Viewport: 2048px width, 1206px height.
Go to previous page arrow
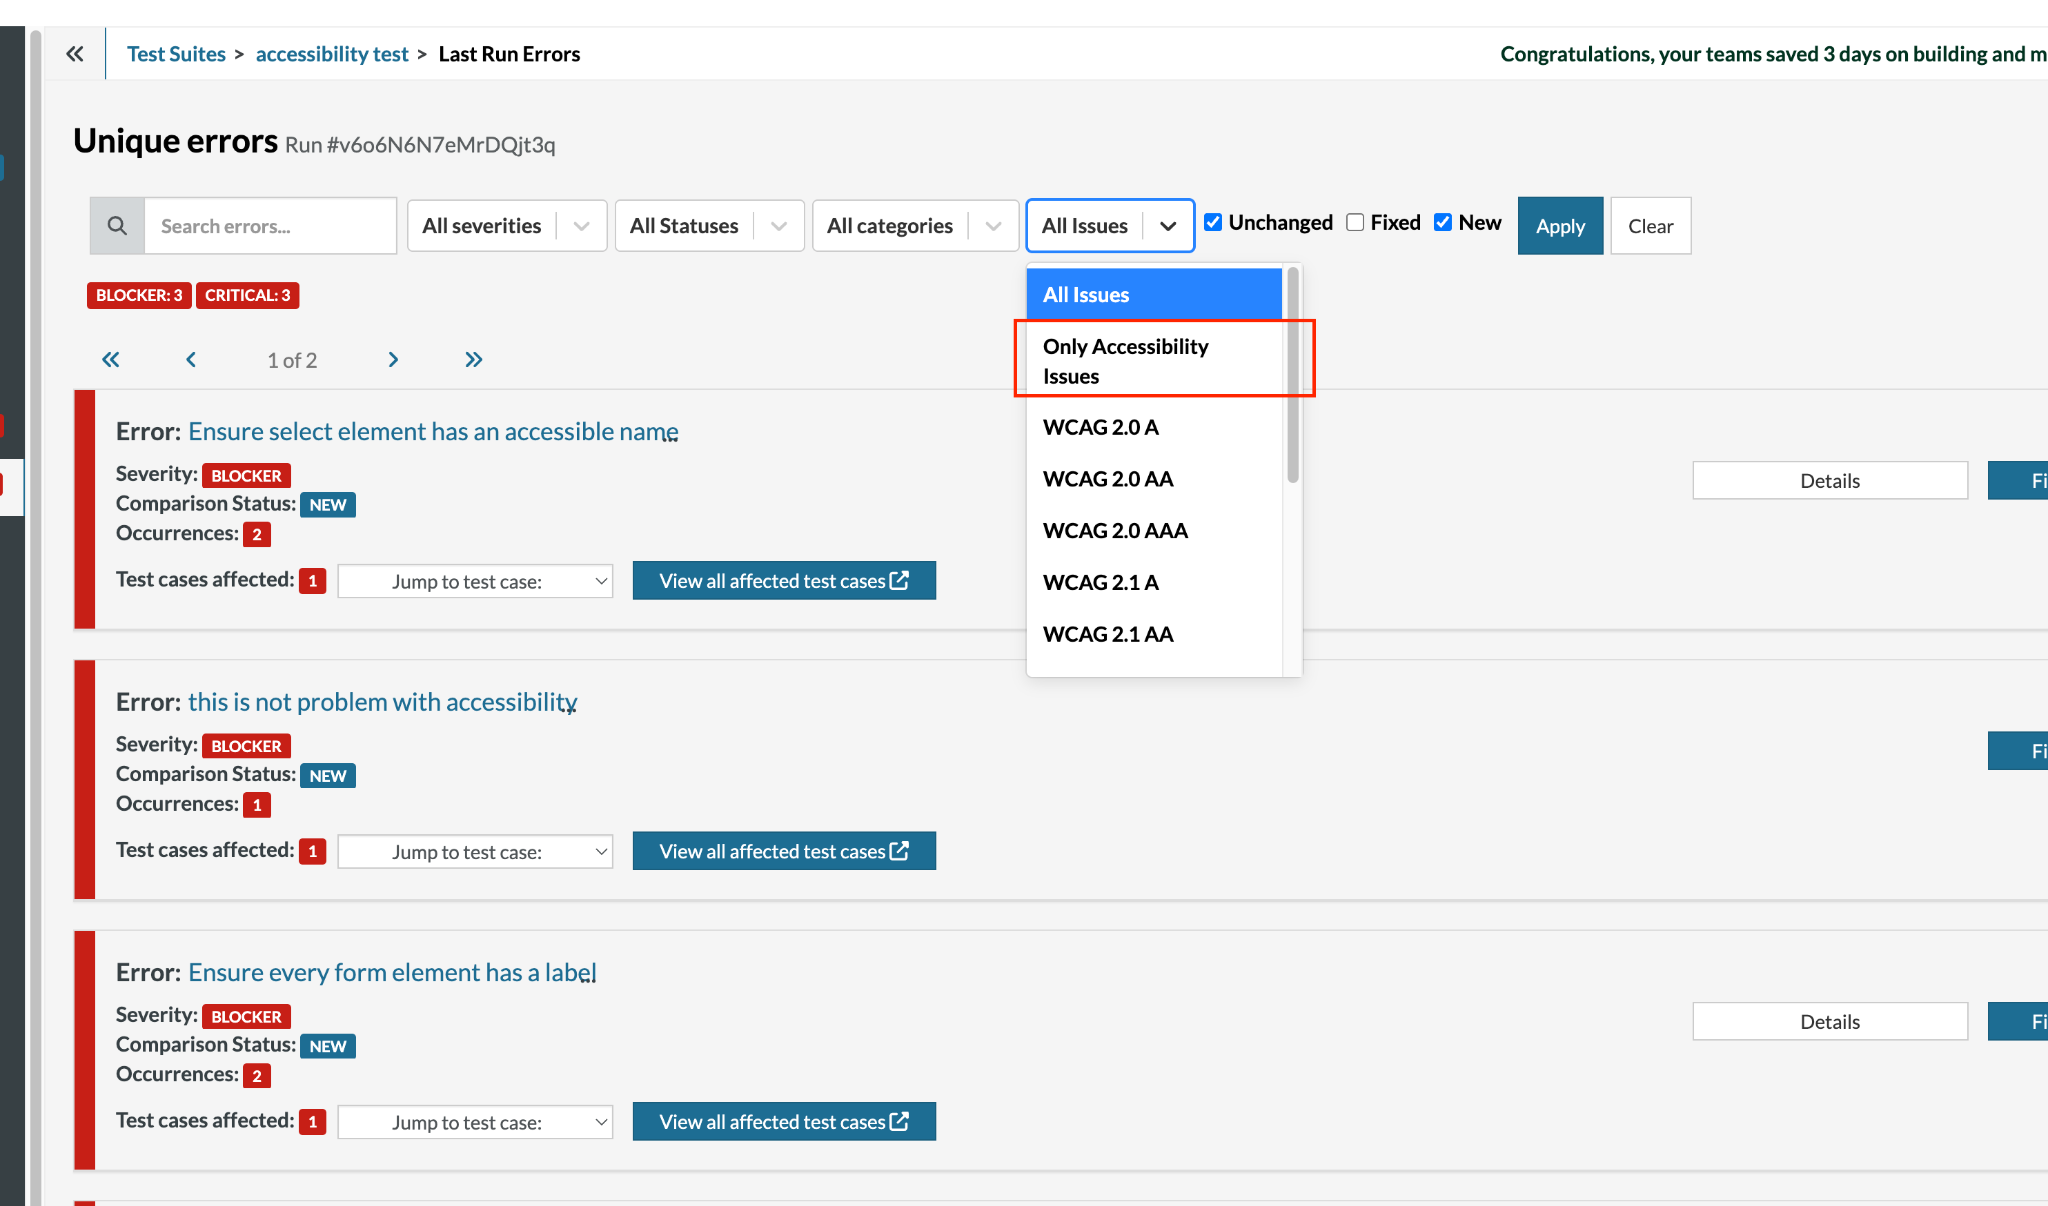click(x=191, y=360)
